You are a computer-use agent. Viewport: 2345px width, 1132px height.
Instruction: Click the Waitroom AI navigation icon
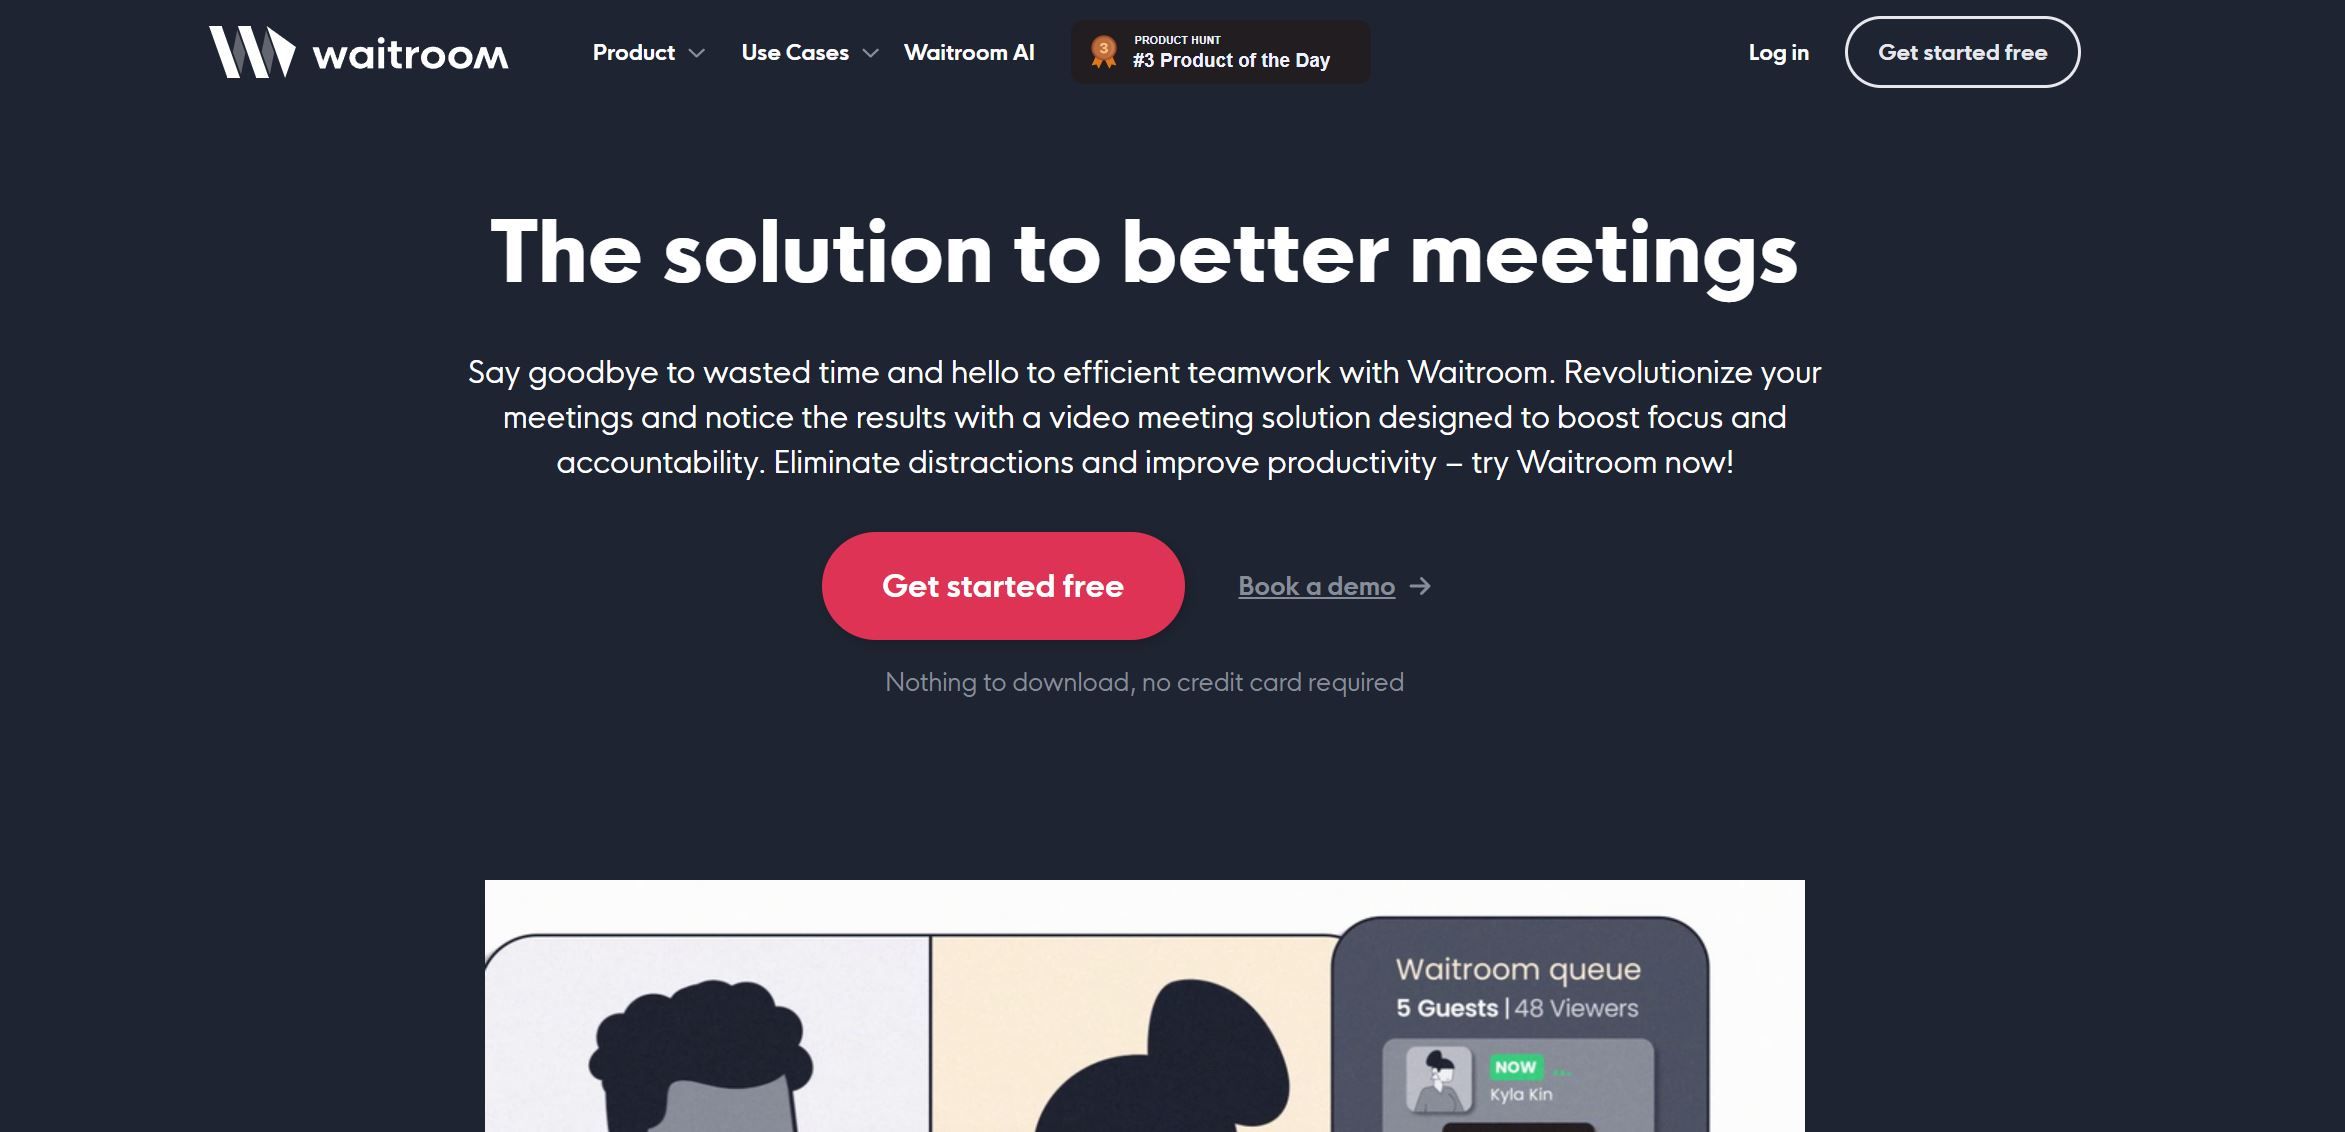pyautogui.click(x=969, y=49)
